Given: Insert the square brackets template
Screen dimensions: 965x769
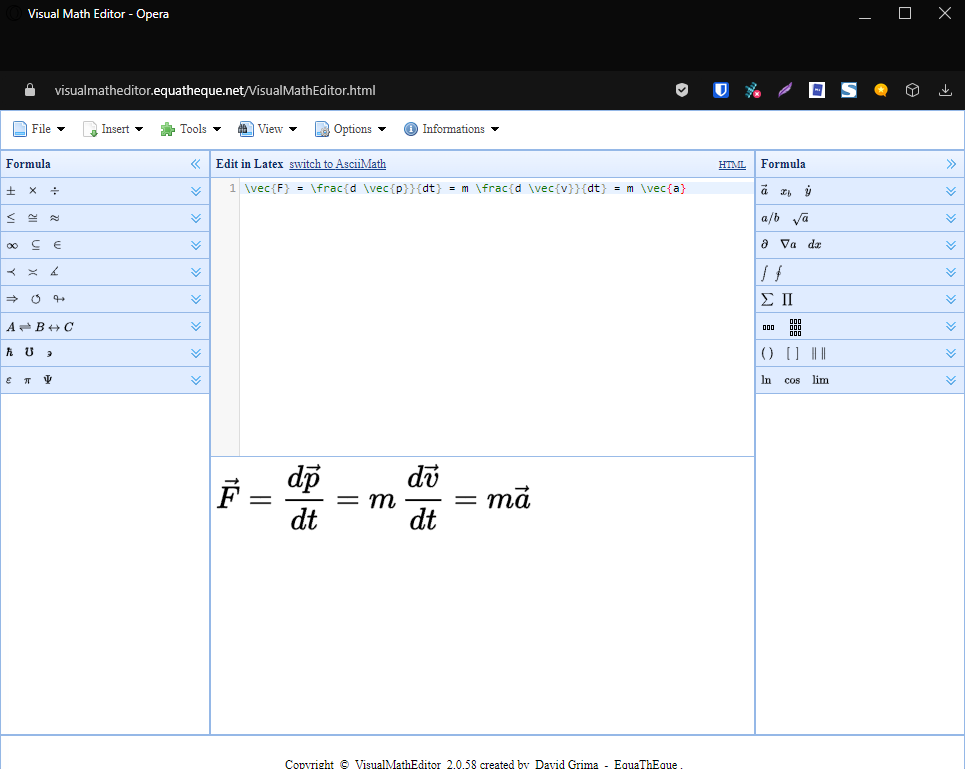Looking at the screenshot, I should (x=793, y=353).
